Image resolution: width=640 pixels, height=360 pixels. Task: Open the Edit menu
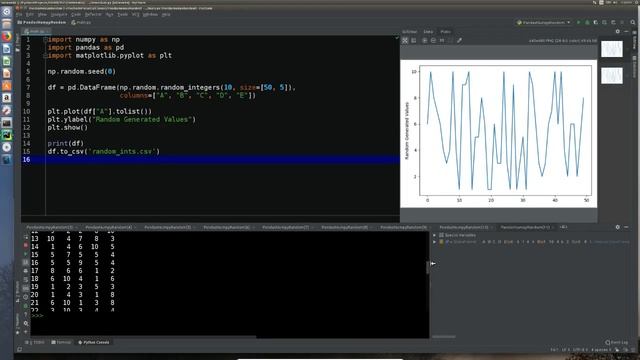pos(30,14)
